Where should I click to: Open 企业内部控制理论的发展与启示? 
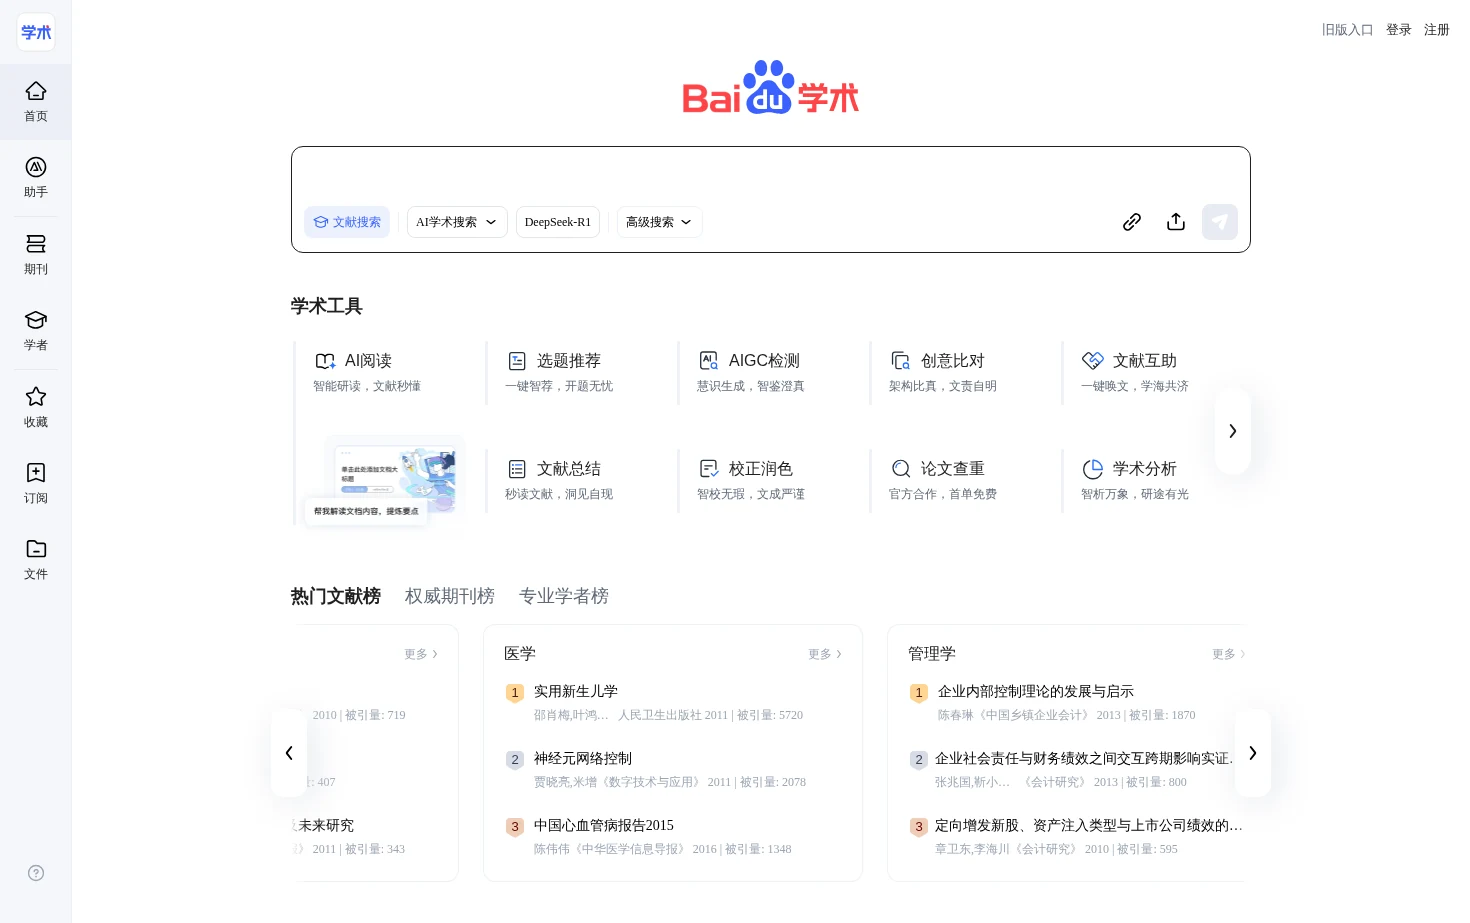(x=1036, y=692)
